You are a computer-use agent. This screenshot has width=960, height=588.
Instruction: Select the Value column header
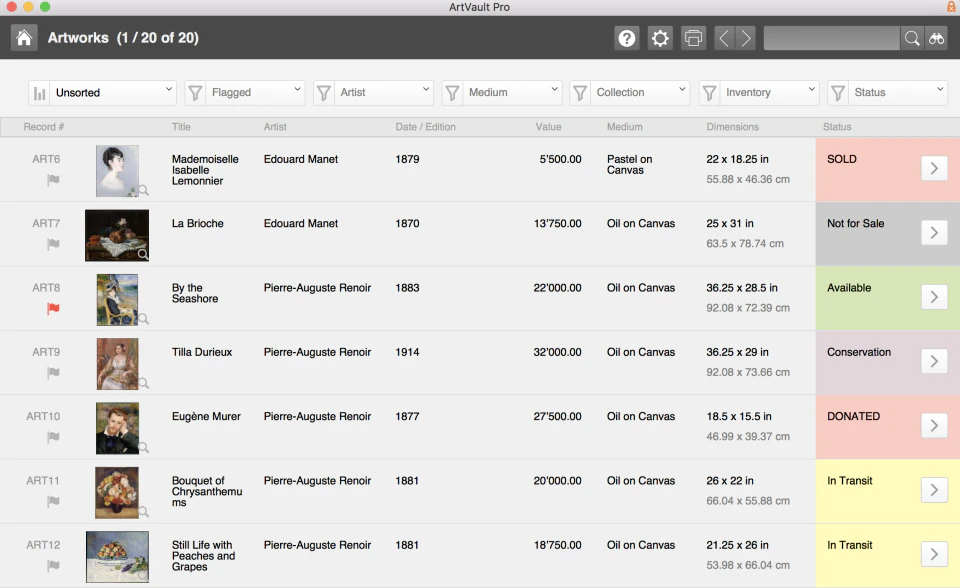(x=549, y=127)
